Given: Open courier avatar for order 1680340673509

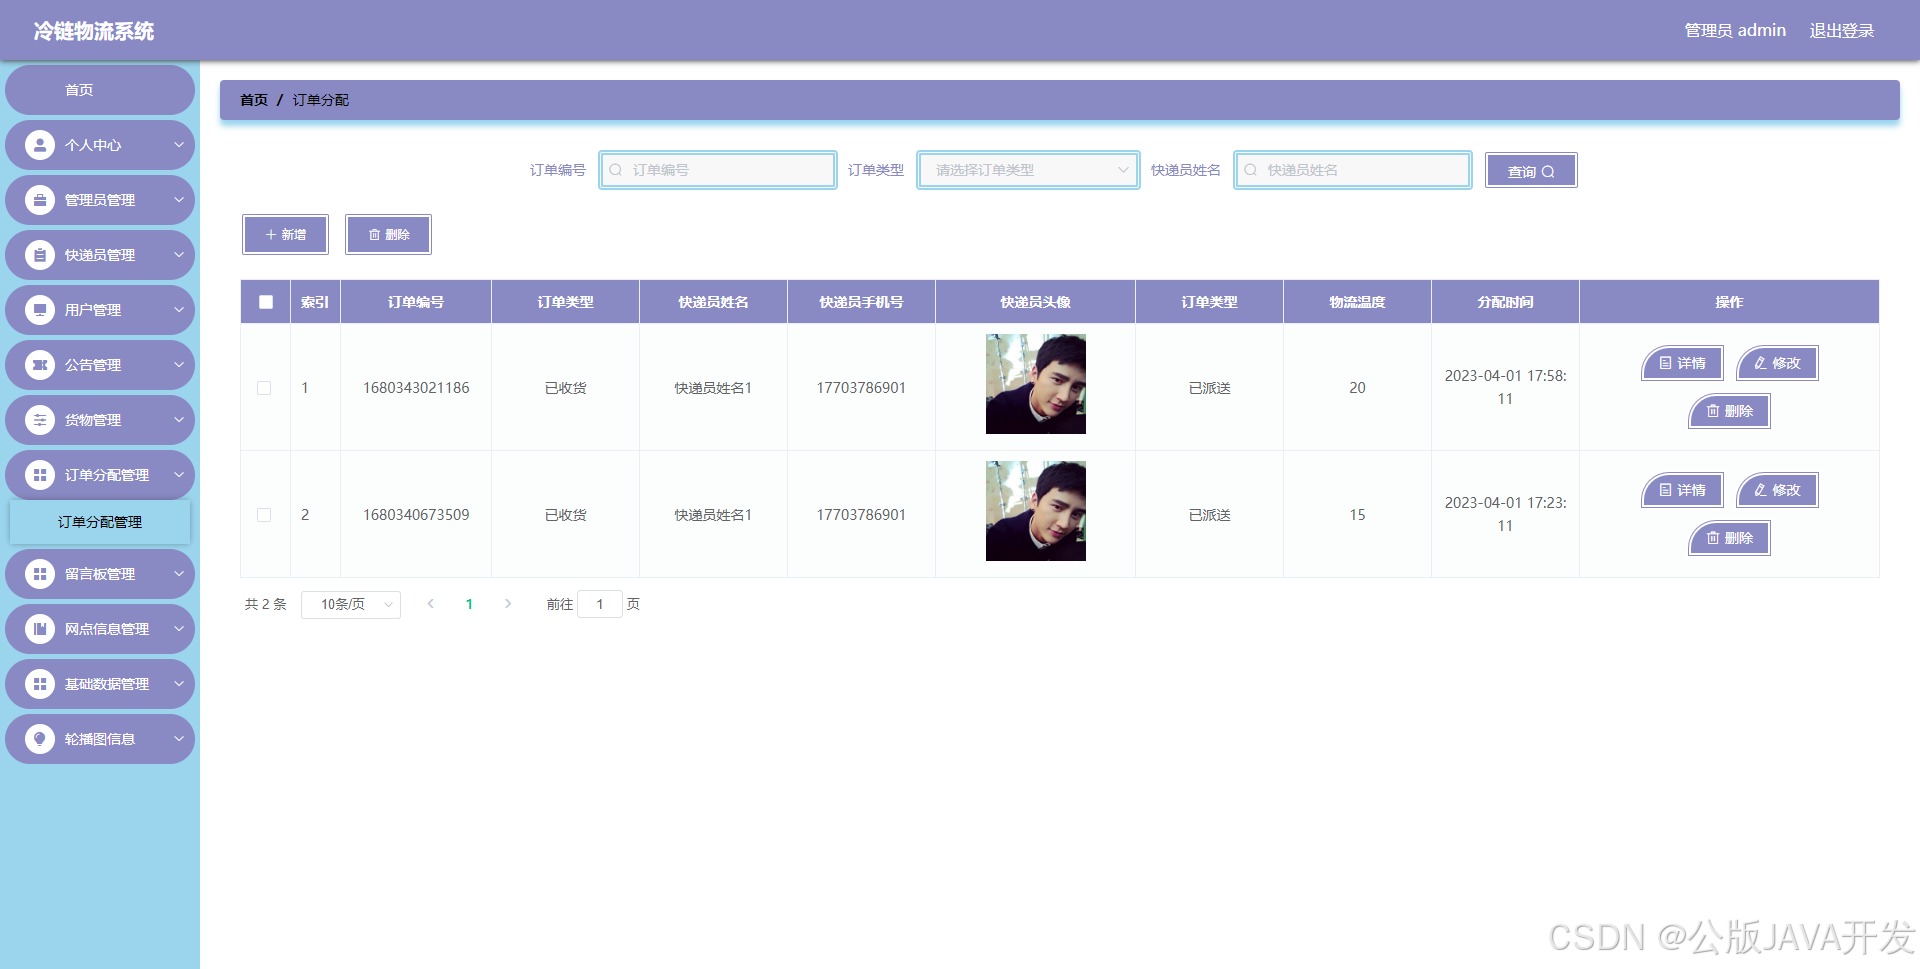Looking at the screenshot, I should [x=1036, y=511].
